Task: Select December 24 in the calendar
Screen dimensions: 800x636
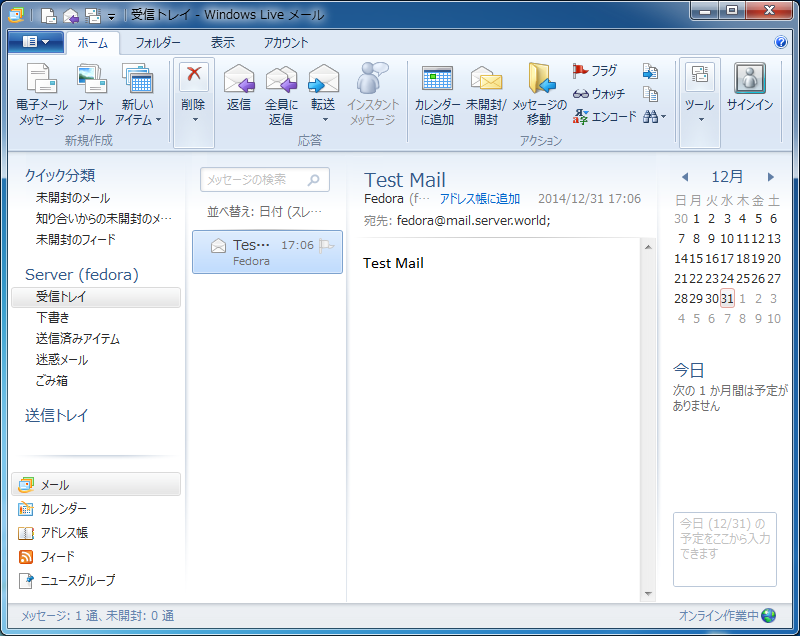Action: (x=727, y=278)
